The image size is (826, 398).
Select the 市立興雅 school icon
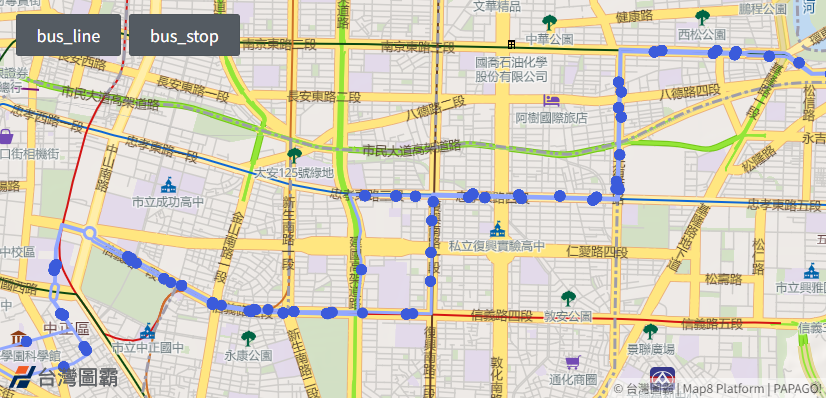click(811, 272)
